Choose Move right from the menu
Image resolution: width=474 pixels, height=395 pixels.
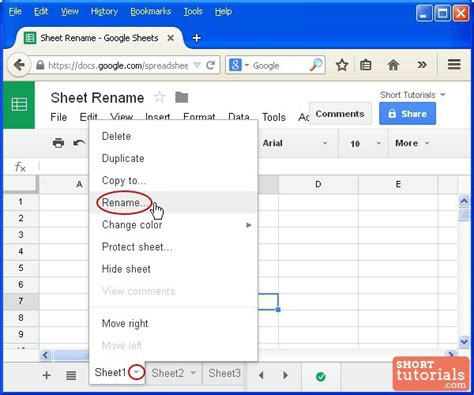[x=173, y=323]
